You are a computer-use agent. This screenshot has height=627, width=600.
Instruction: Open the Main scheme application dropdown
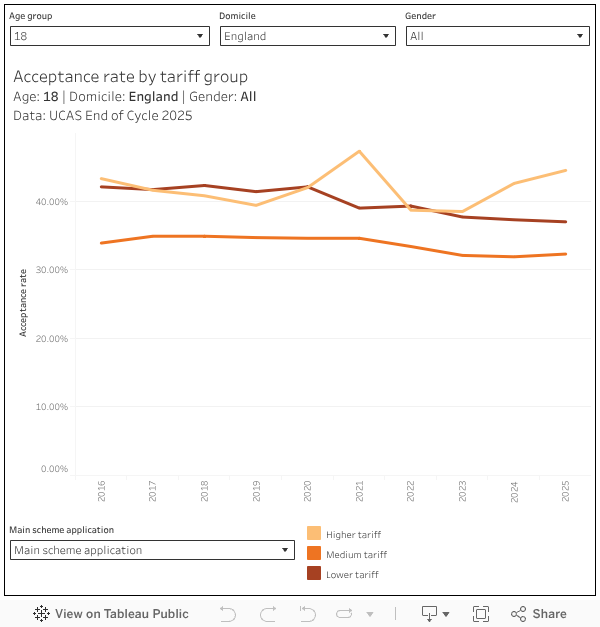[152, 550]
